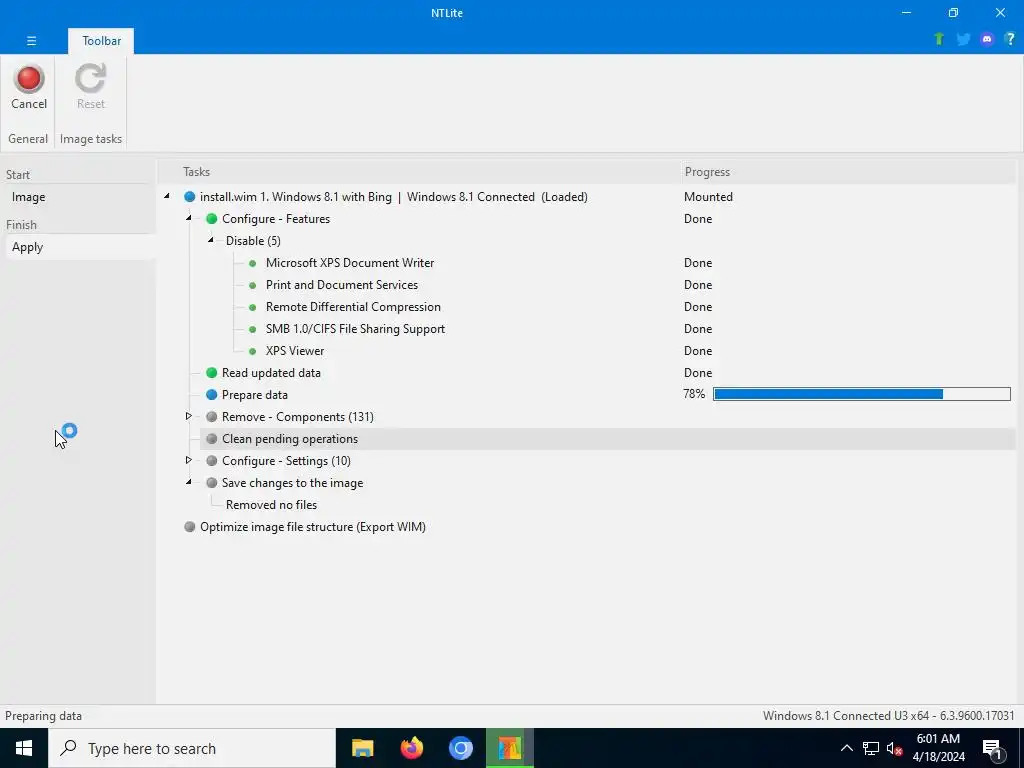
Task: Click the red Cancel button
Action: coord(29,87)
